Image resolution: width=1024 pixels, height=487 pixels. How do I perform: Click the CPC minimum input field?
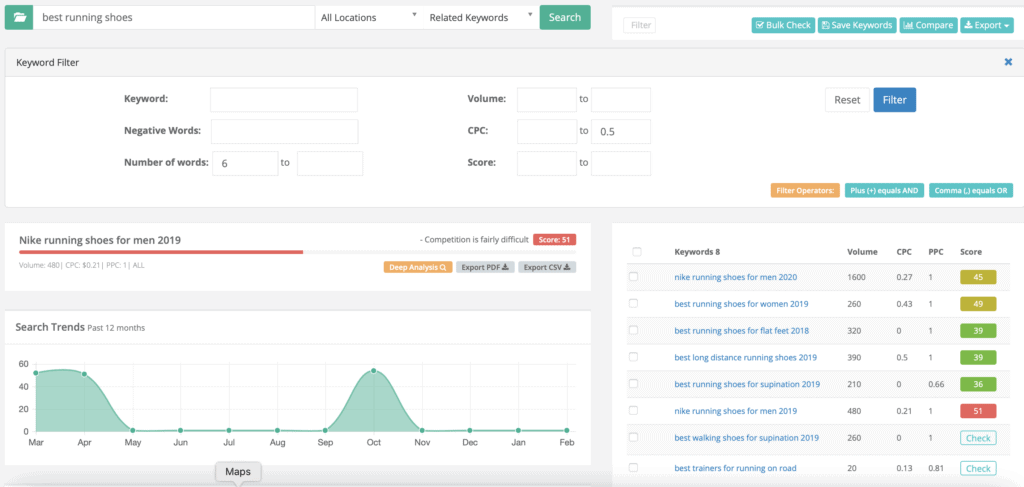(x=547, y=131)
